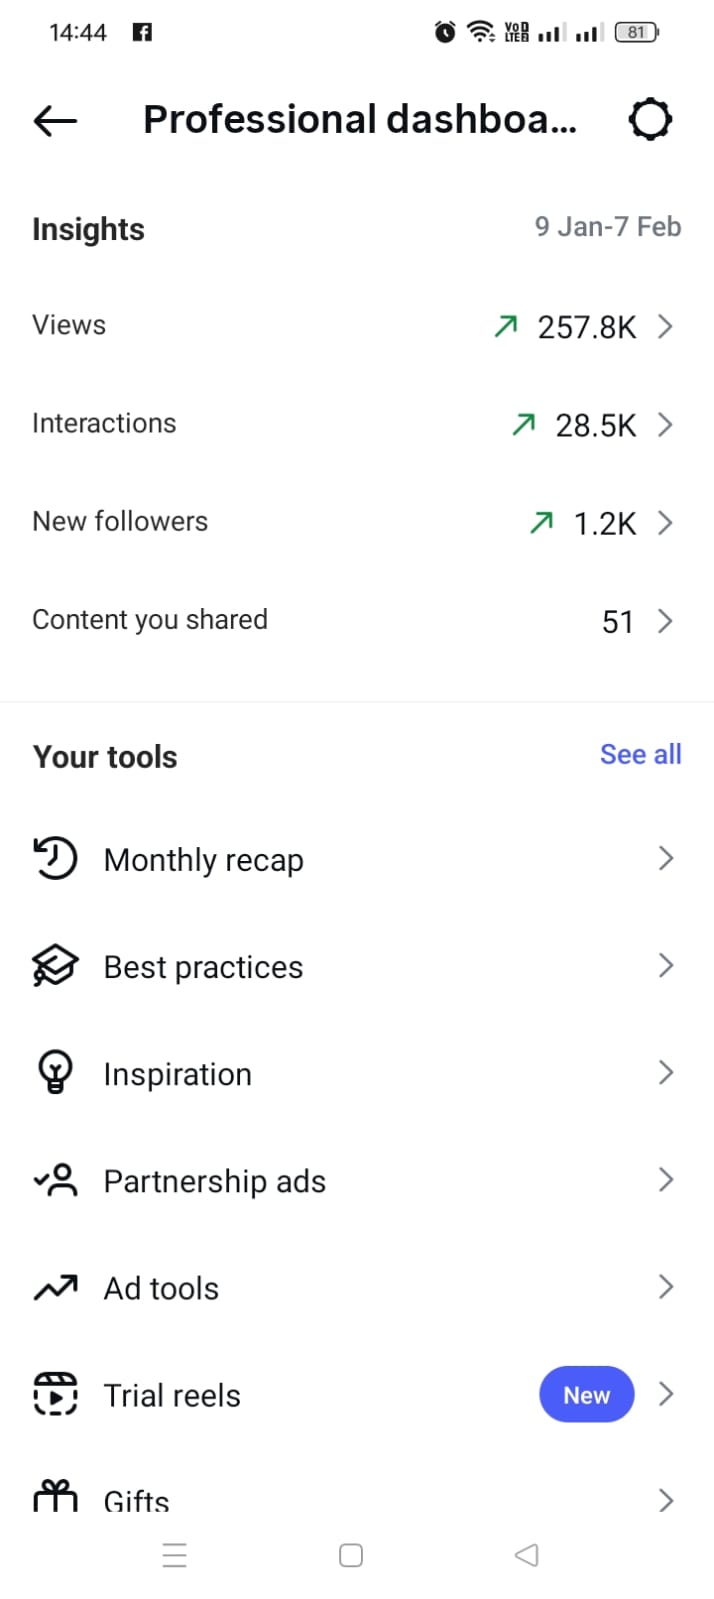The width and height of the screenshot is (714, 1599).
Task: Tap the Gifts present icon
Action: click(55, 1497)
